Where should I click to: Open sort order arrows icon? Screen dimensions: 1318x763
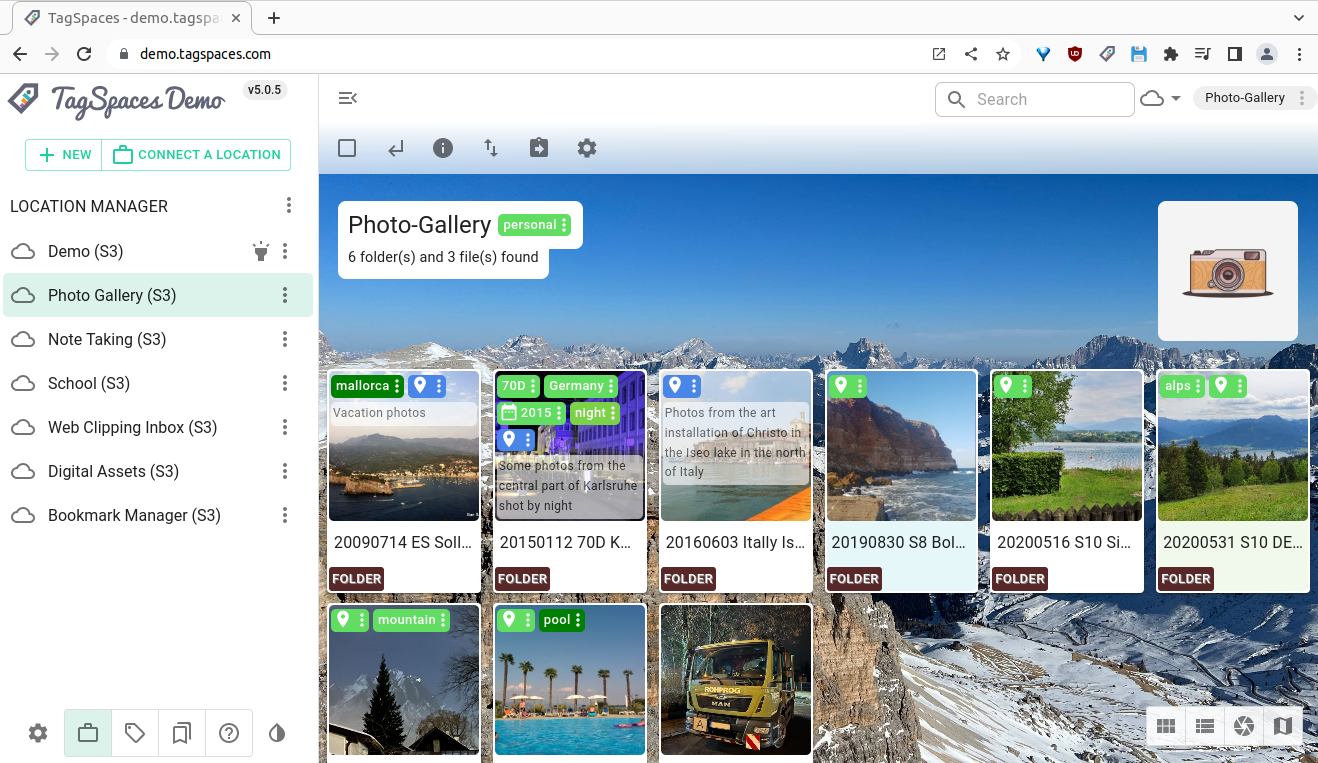click(x=491, y=148)
